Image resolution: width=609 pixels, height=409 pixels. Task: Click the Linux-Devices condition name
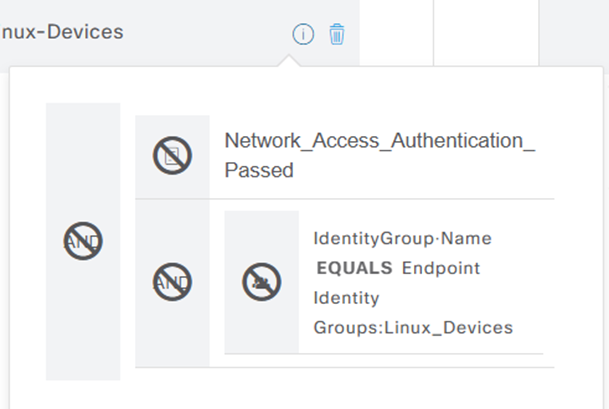pos(62,32)
